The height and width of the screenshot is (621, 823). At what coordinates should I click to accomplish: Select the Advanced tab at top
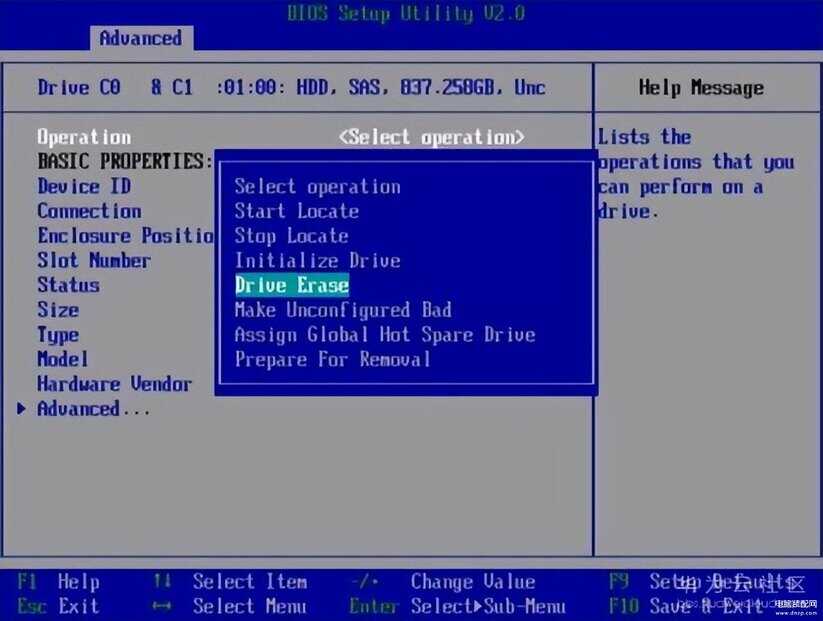tap(140, 39)
